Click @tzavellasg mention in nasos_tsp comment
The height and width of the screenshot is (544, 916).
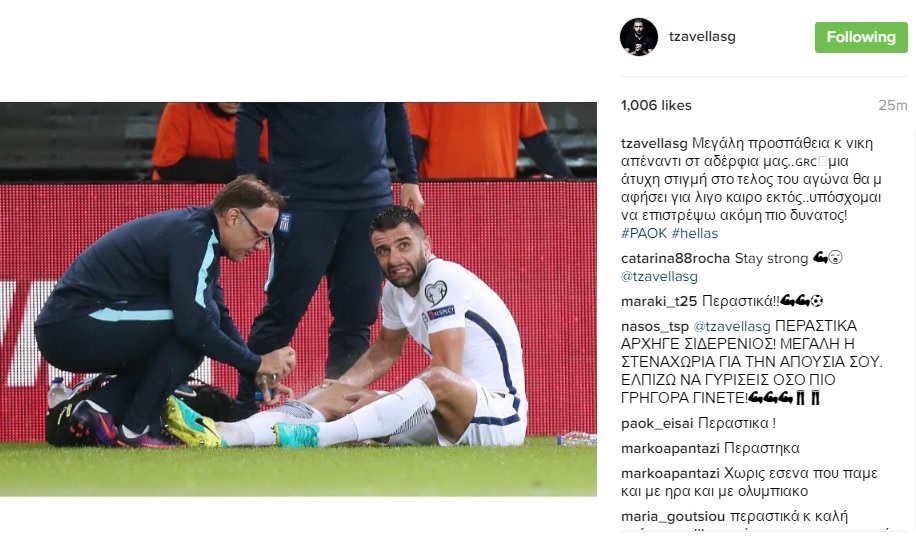(732, 326)
